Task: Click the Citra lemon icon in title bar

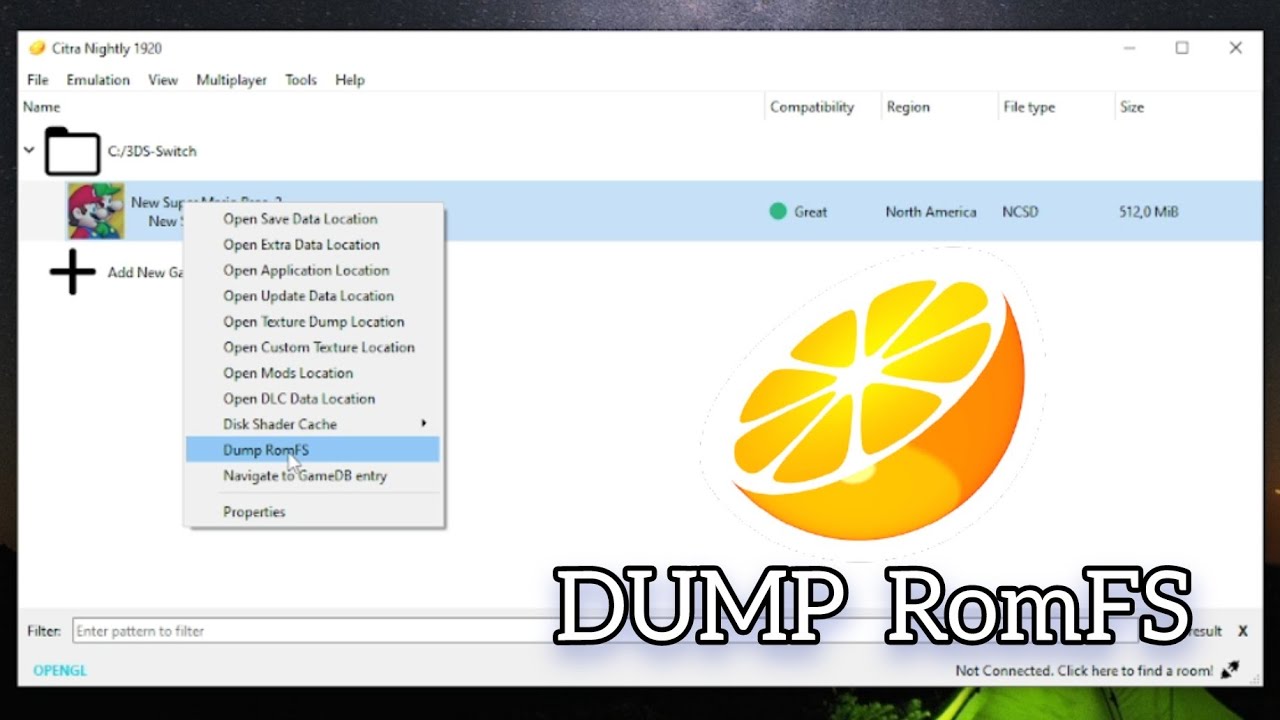Action: (37, 48)
